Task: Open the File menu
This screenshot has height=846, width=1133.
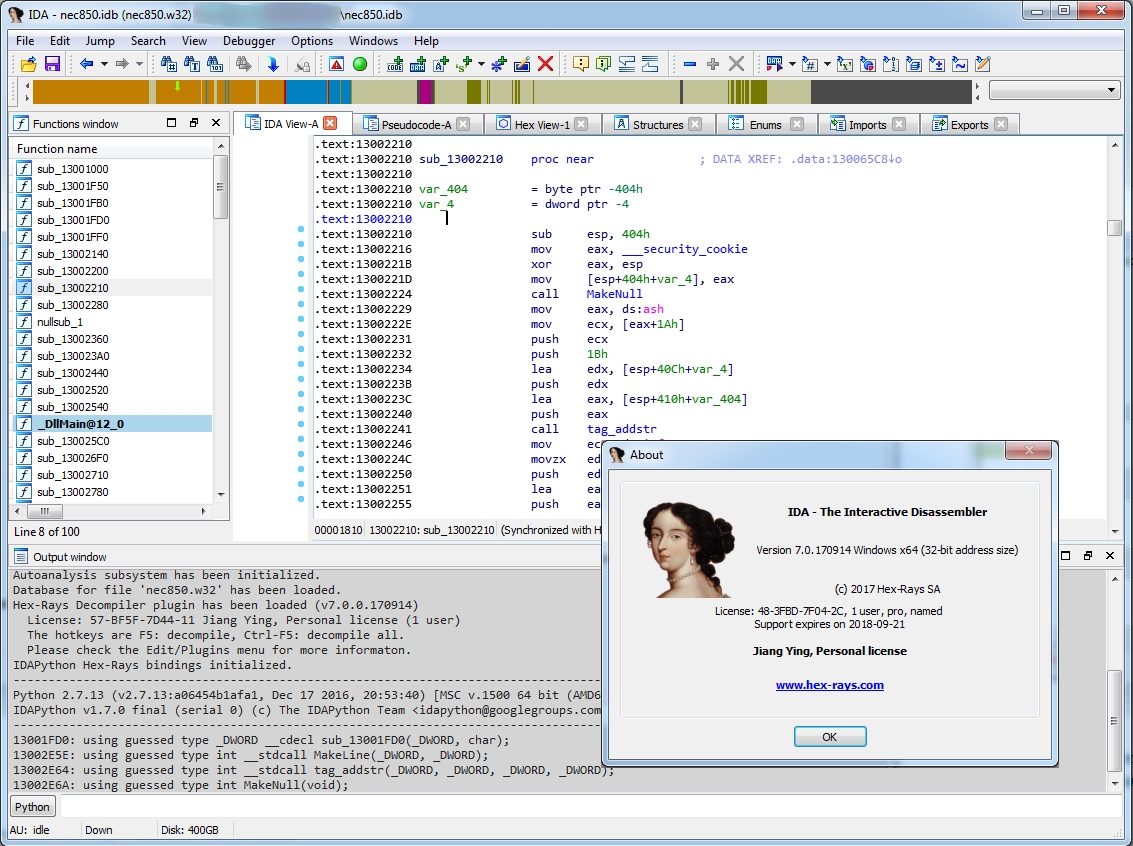Action: click(x=25, y=40)
